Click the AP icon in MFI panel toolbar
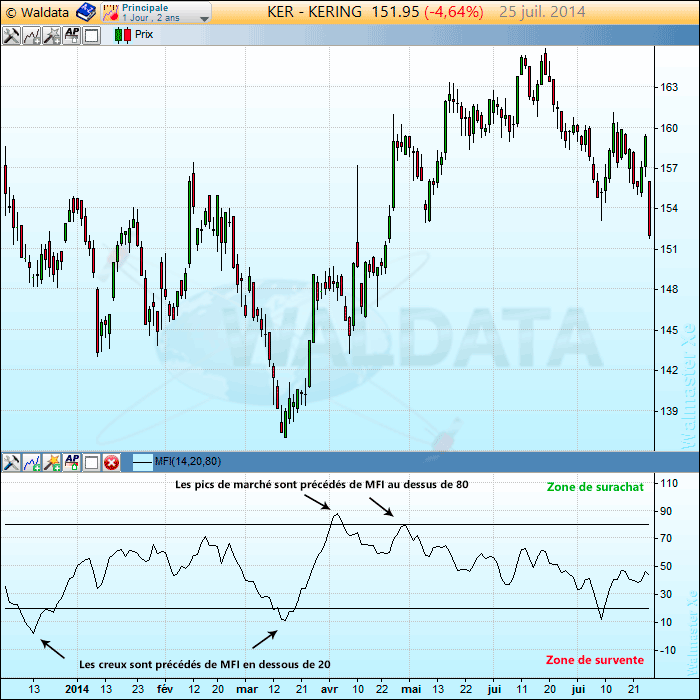Image resolution: width=700 pixels, height=700 pixels. click(71, 462)
